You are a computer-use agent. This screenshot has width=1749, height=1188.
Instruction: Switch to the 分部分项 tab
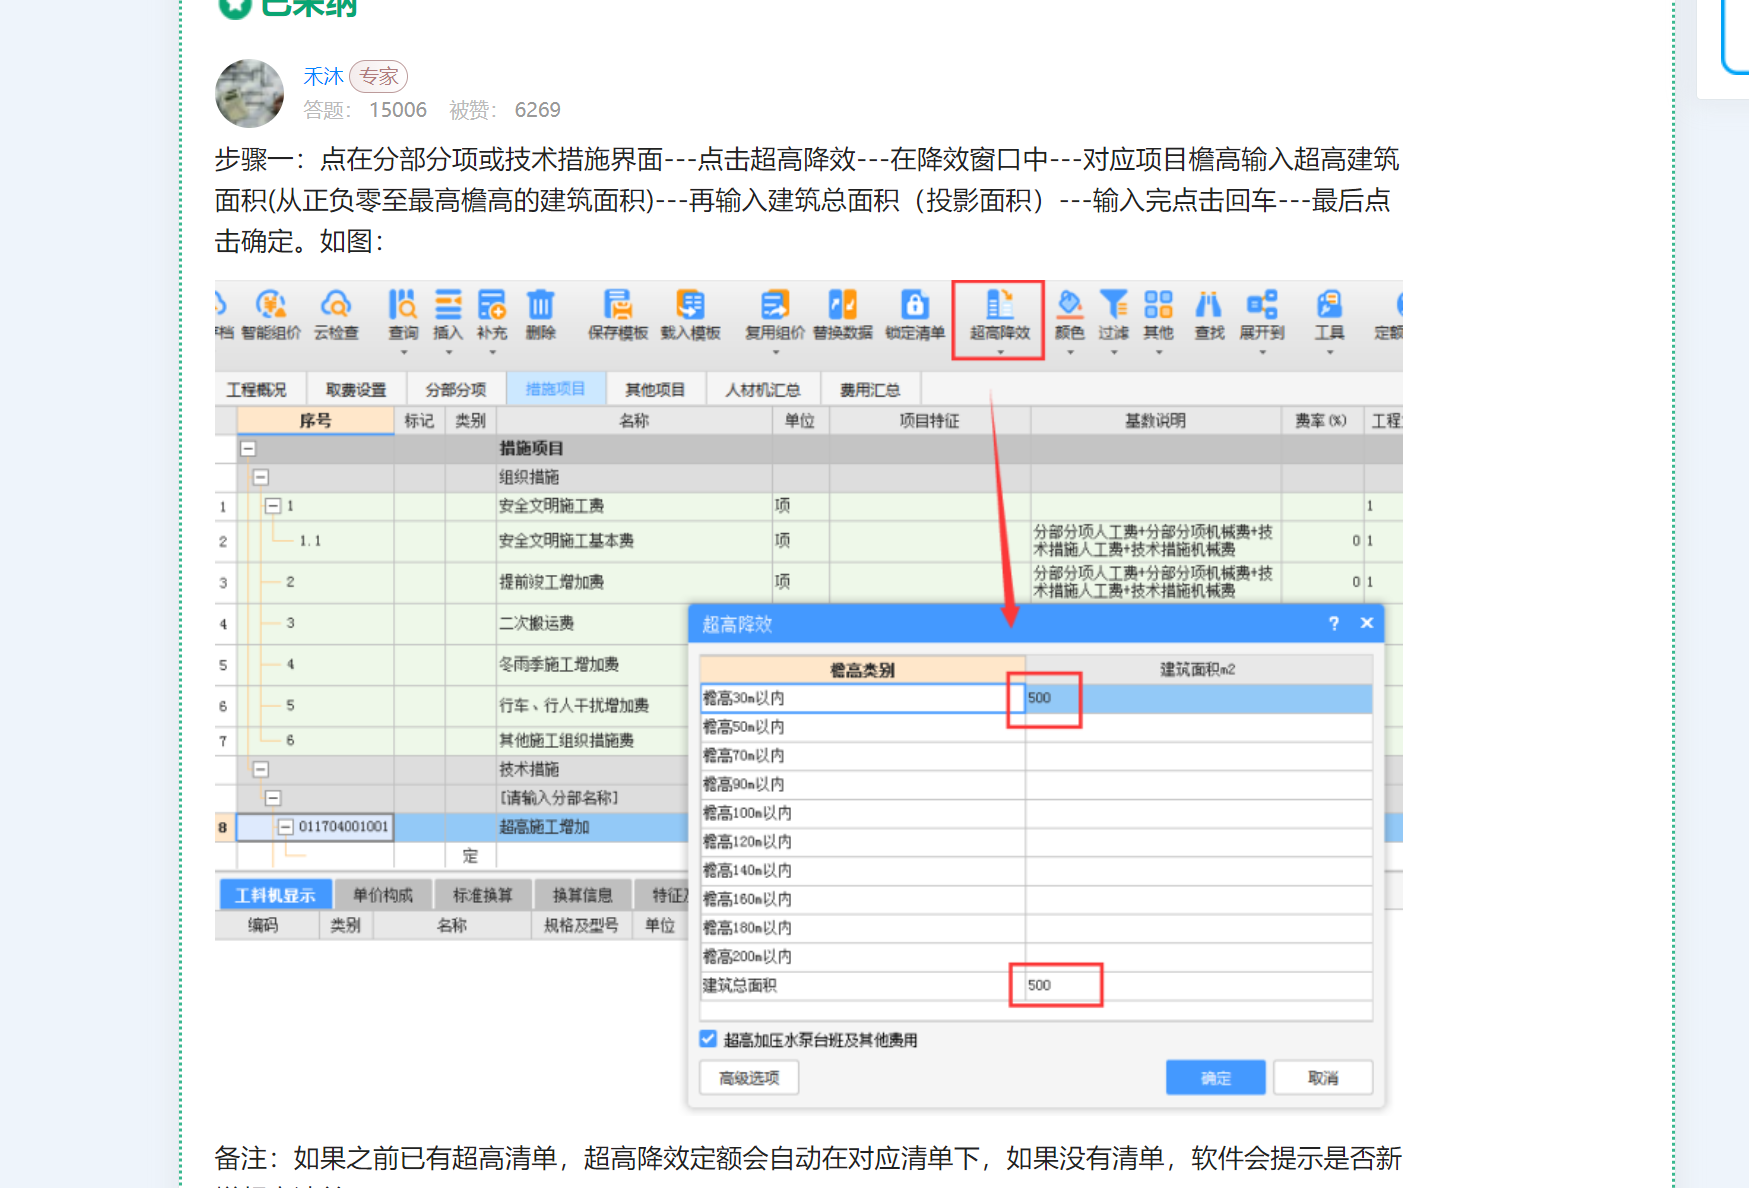tap(456, 389)
